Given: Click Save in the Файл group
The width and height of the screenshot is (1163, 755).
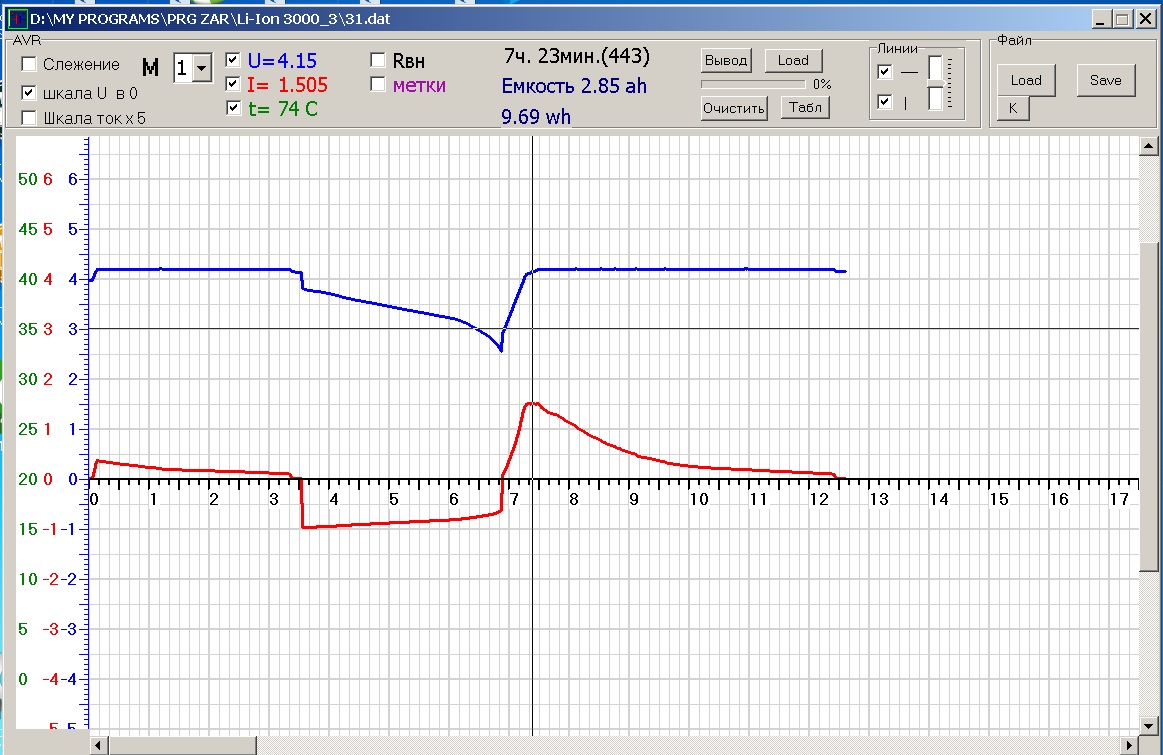Looking at the screenshot, I should [1106, 80].
